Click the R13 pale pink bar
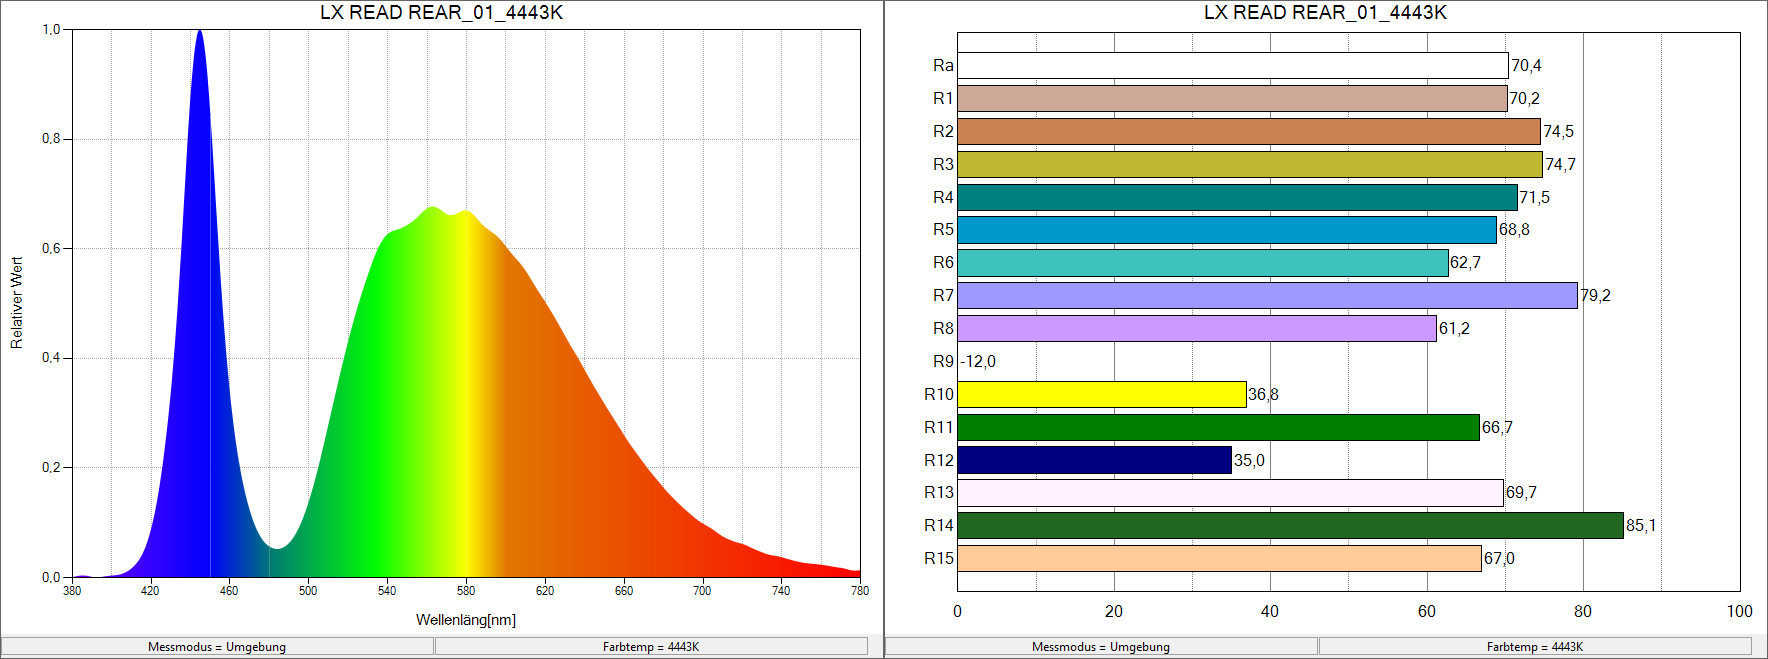This screenshot has width=1768, height=659. [x=1230, y=492]
